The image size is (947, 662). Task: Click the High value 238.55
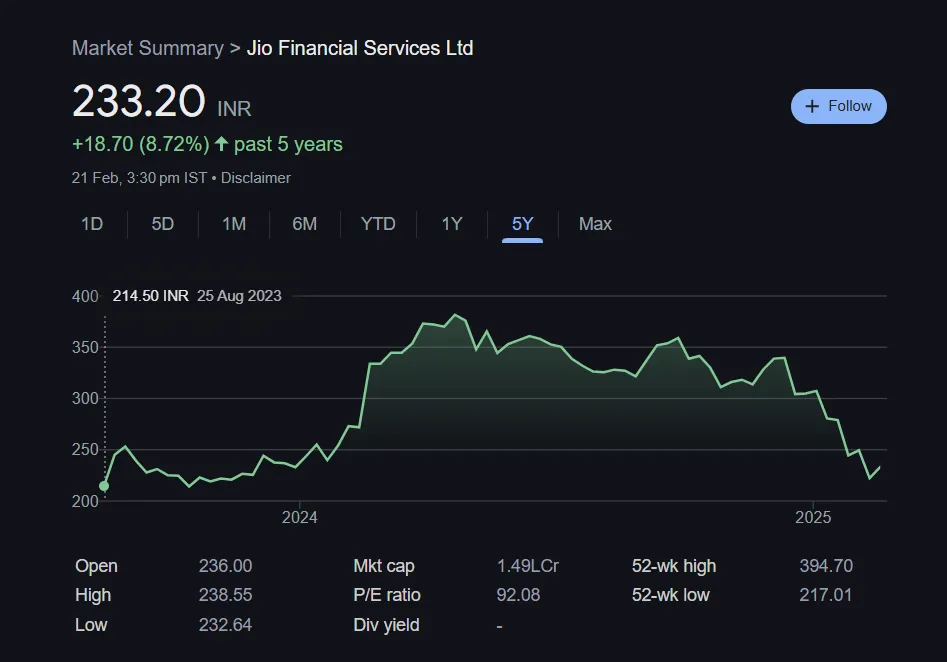click(x=225, y=595)
